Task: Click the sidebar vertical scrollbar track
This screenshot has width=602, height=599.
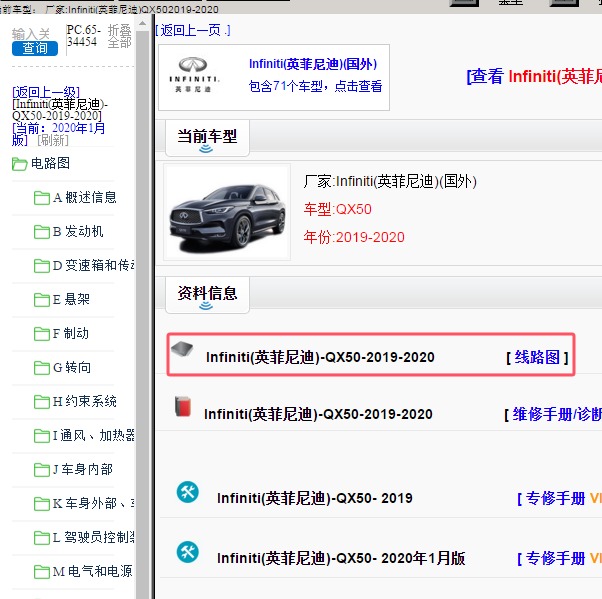Action: click(142, 314)
